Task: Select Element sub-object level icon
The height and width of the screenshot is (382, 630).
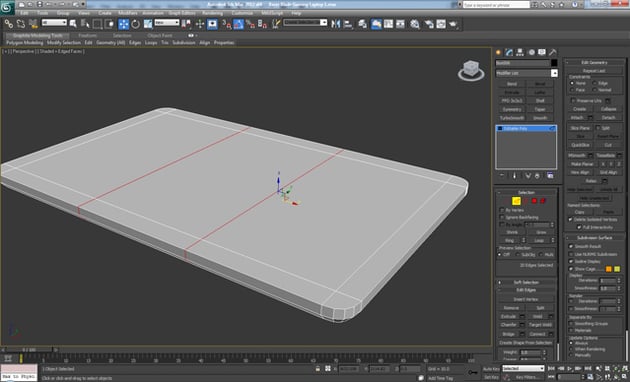Action: [x=543, y=201]
